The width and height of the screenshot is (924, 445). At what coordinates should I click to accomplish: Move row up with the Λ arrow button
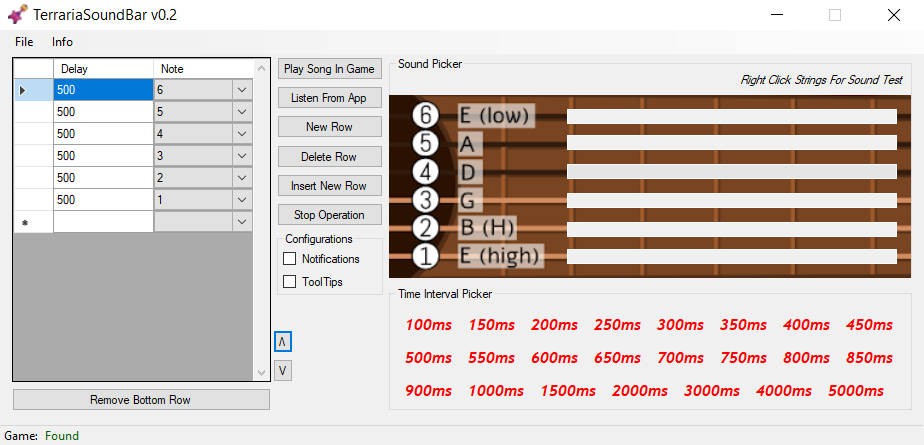pos(283,342)
